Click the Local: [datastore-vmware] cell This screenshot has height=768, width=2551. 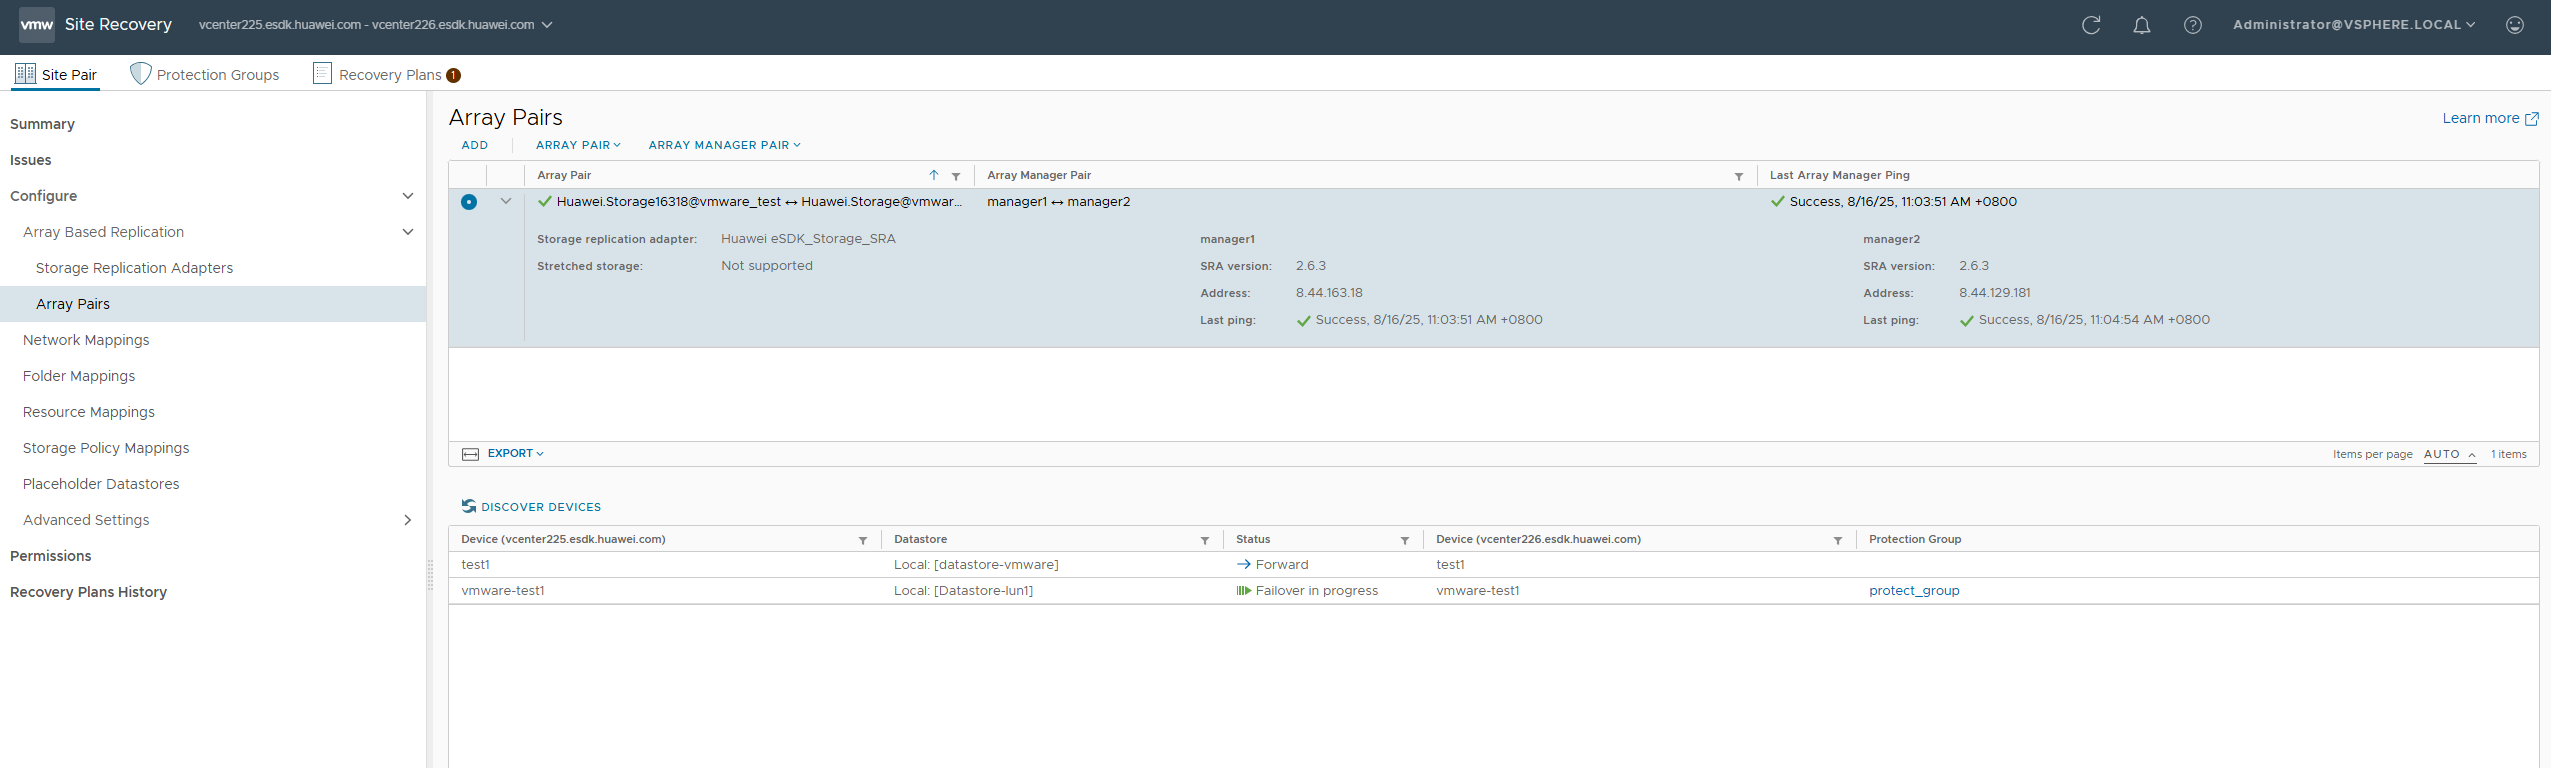coord(976,565)
